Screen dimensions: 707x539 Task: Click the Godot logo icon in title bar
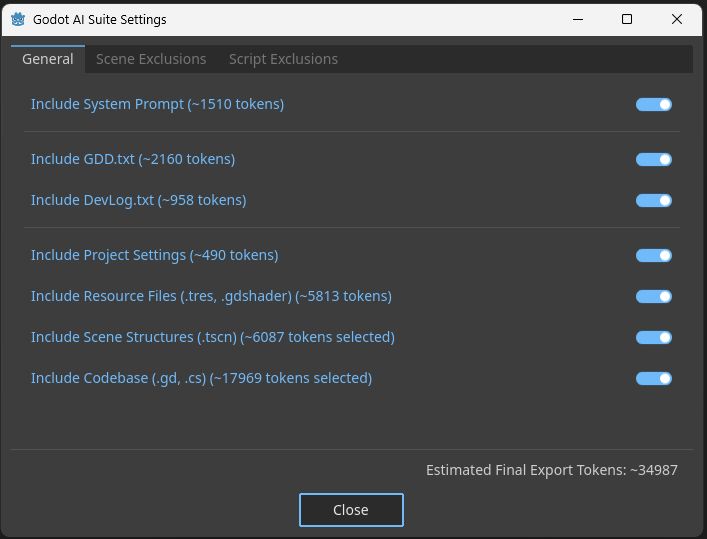pyautogui.click(x=18, y=19)
